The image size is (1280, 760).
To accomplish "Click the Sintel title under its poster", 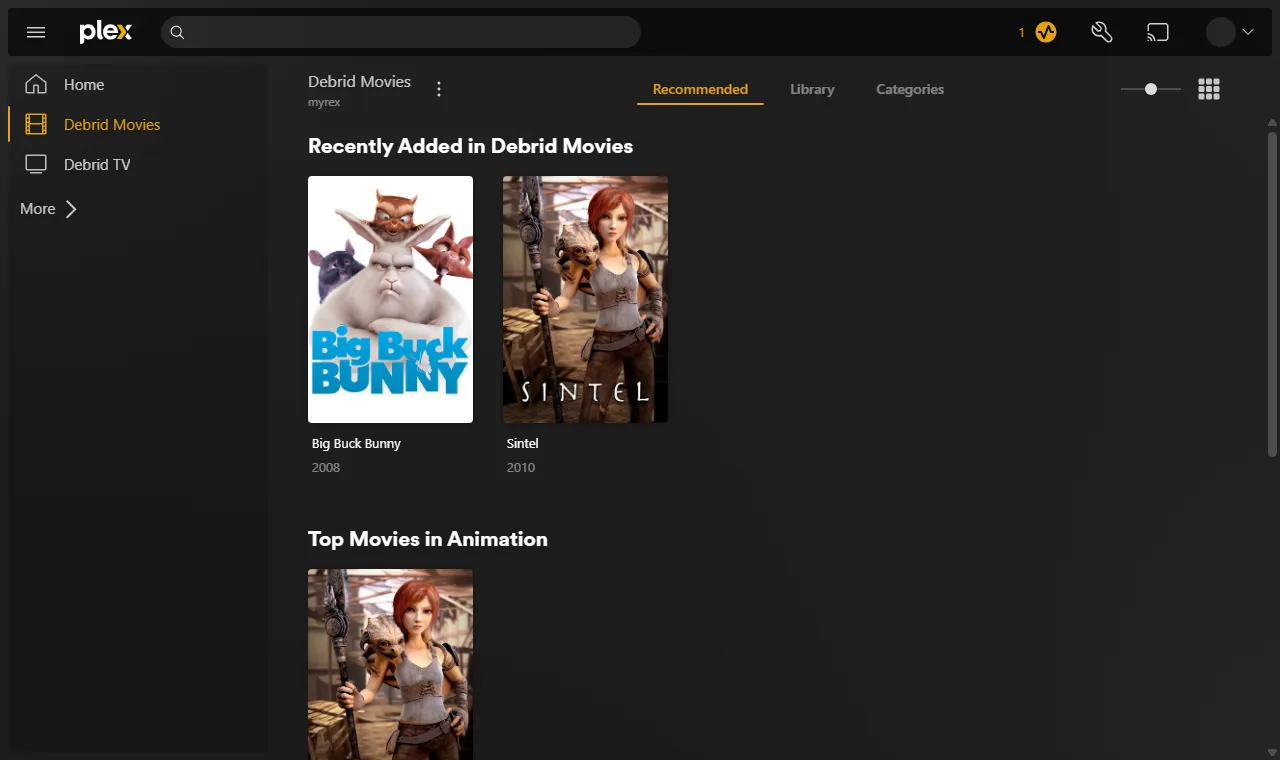I will click(522, 443).
